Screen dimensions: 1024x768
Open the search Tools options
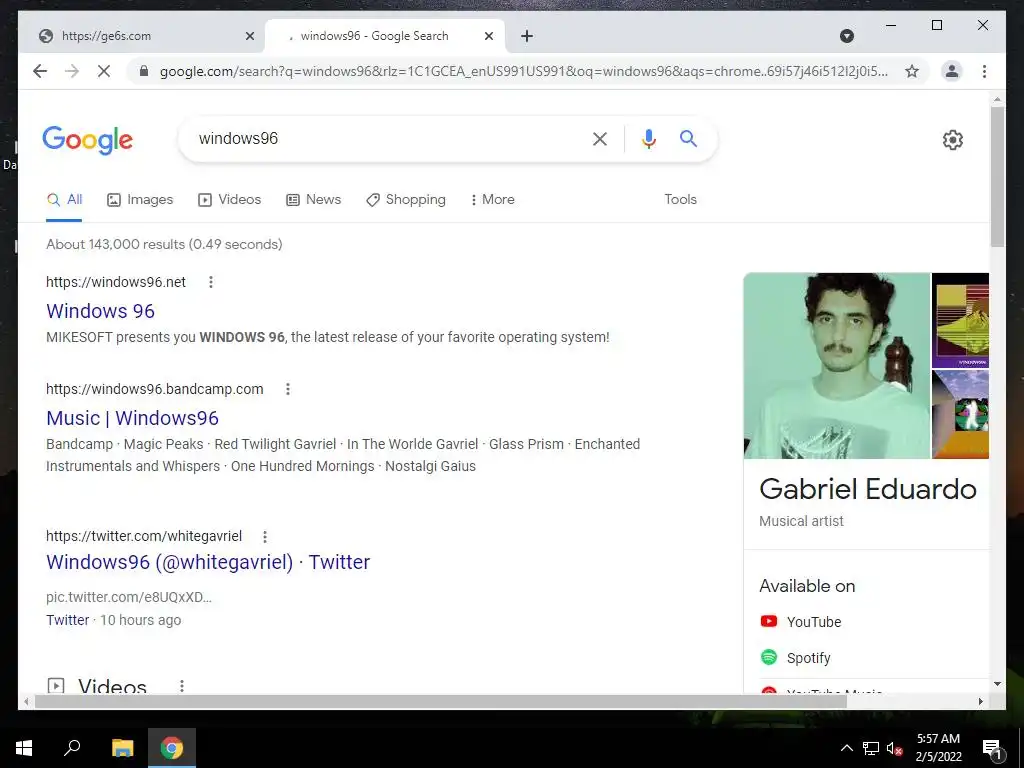click(680, 200)
